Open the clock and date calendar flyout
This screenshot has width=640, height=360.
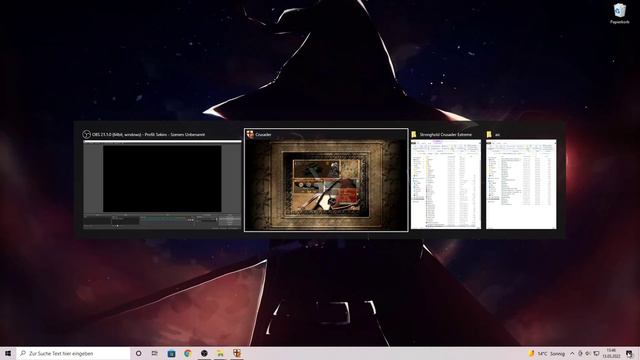tap(611, 353)
